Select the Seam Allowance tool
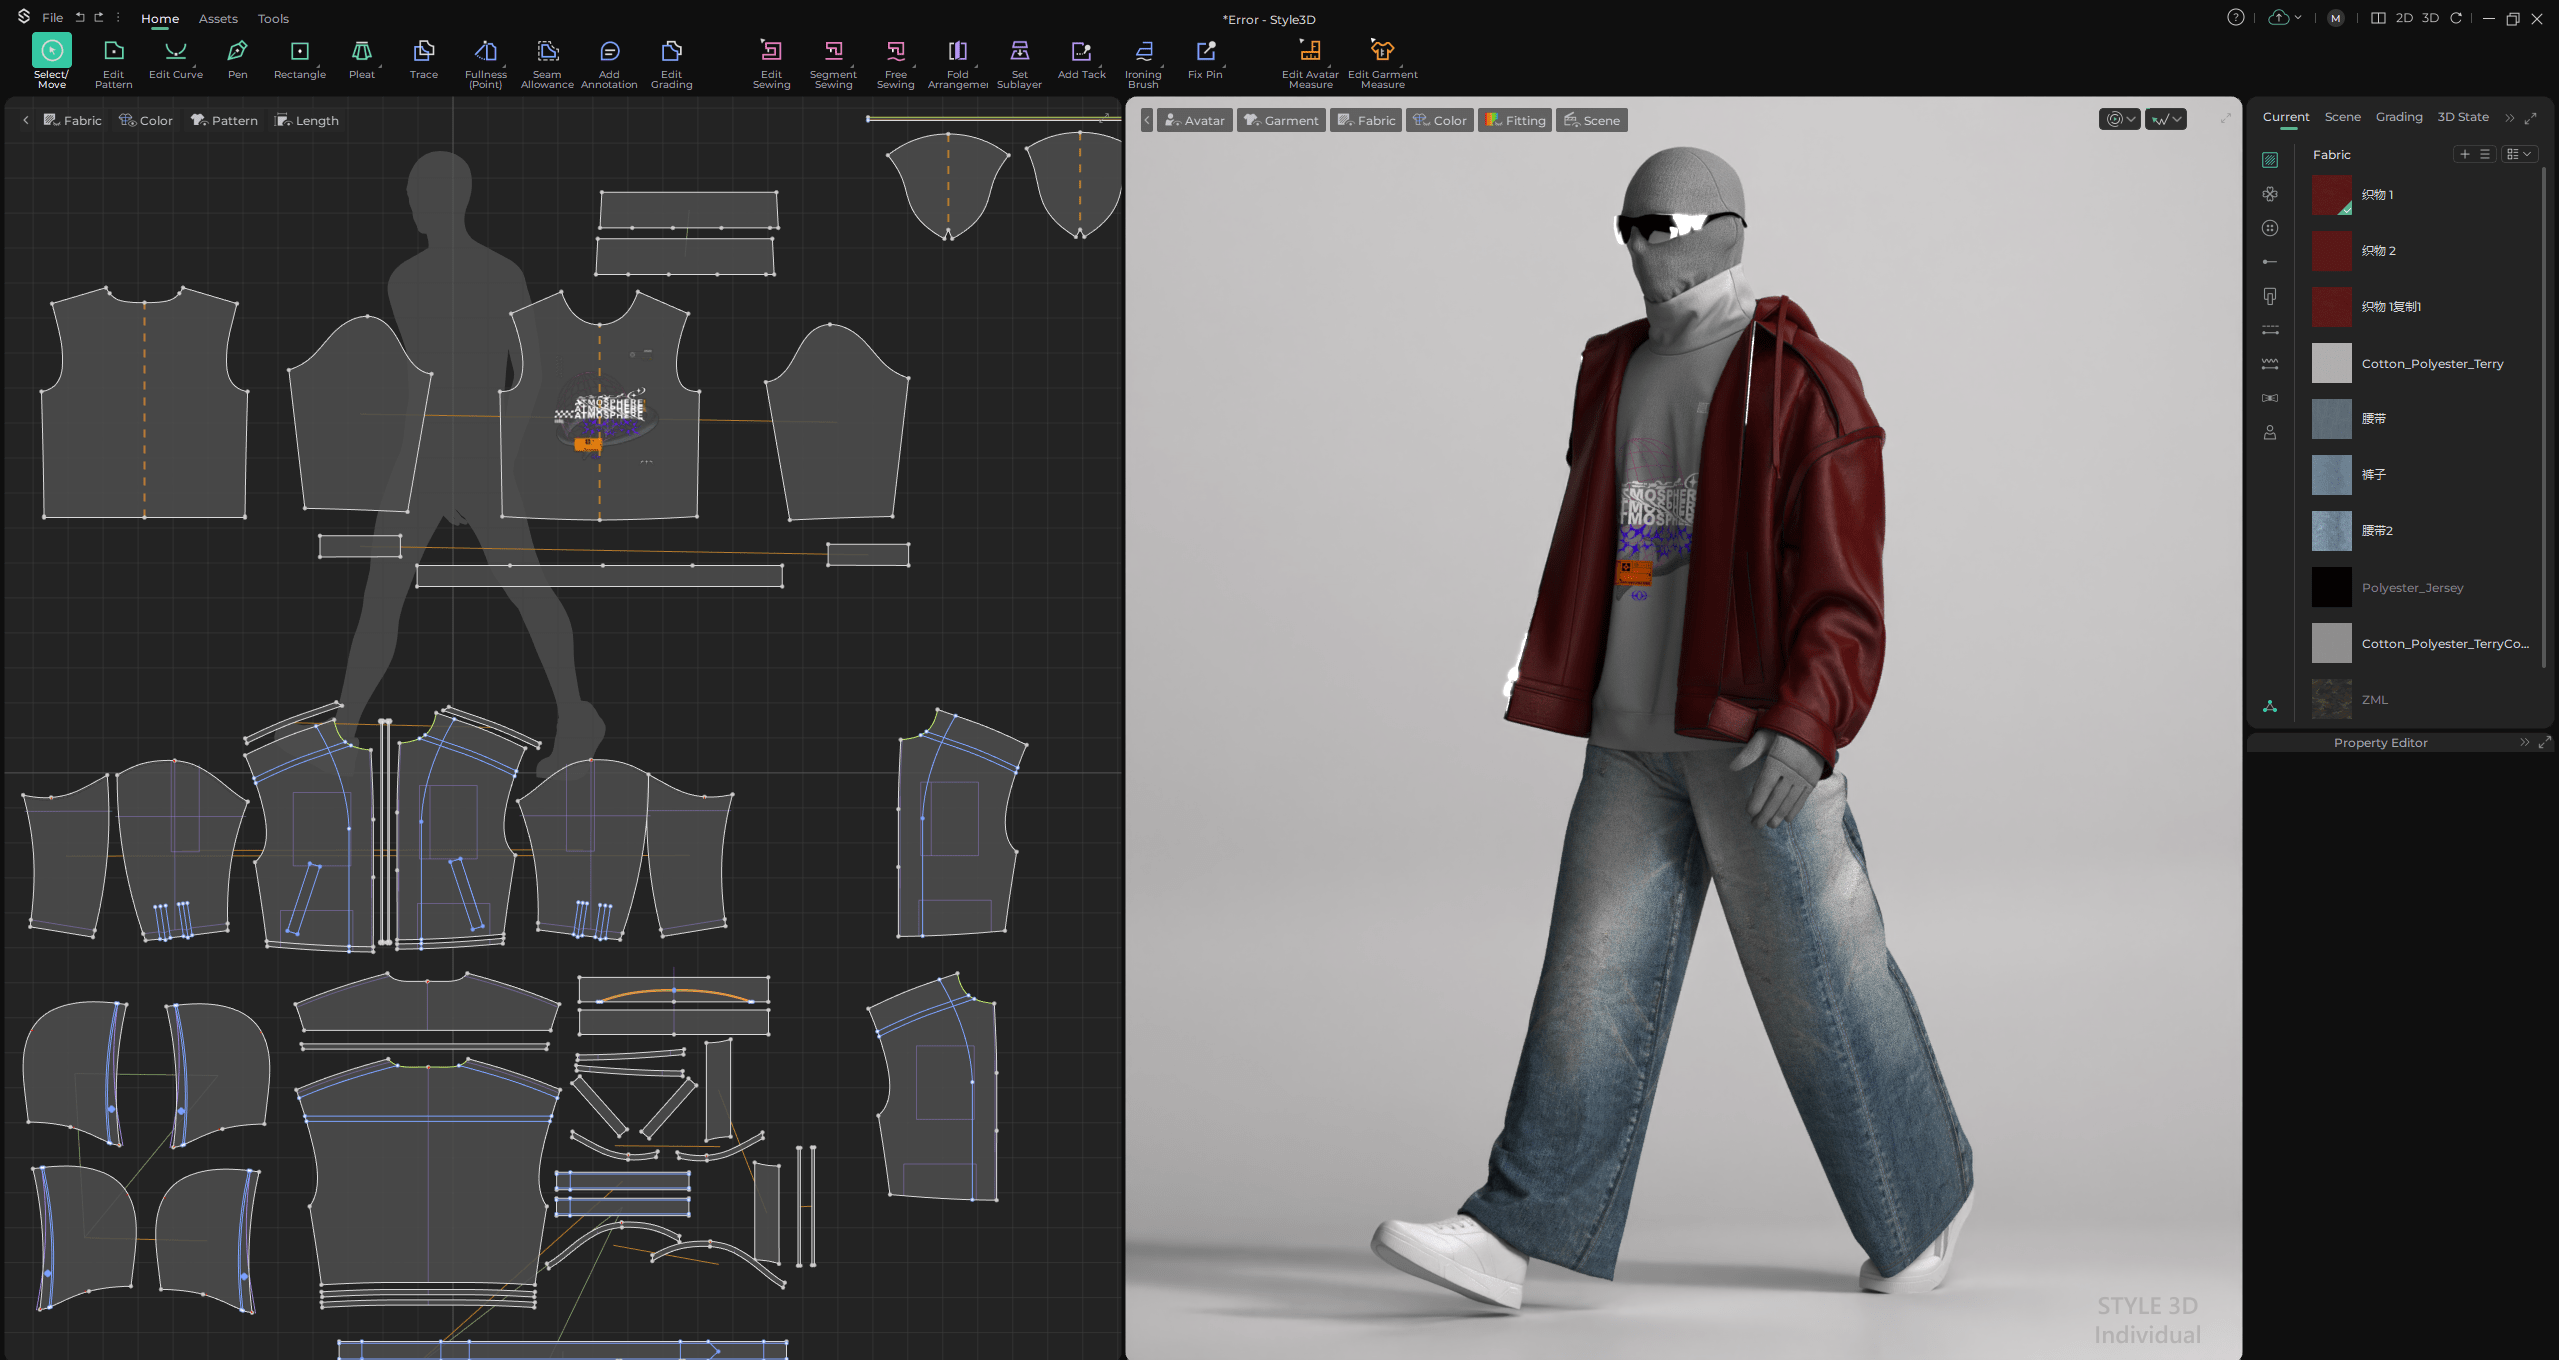 click(547, 62)
